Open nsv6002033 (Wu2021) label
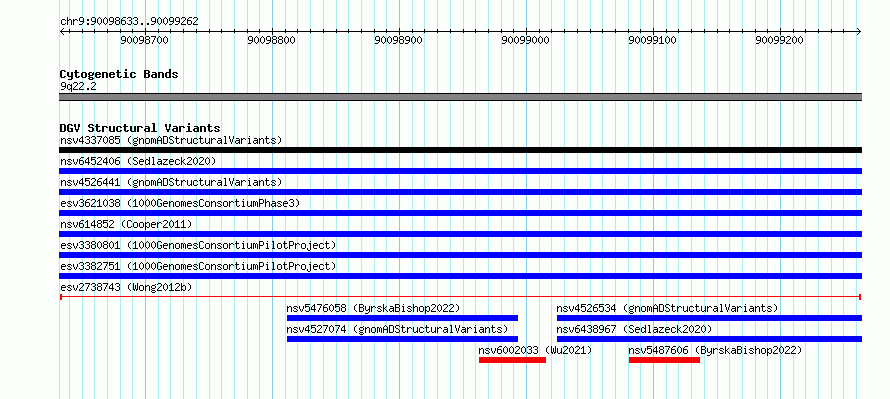890x399 pixels. (x=535, y=350)
